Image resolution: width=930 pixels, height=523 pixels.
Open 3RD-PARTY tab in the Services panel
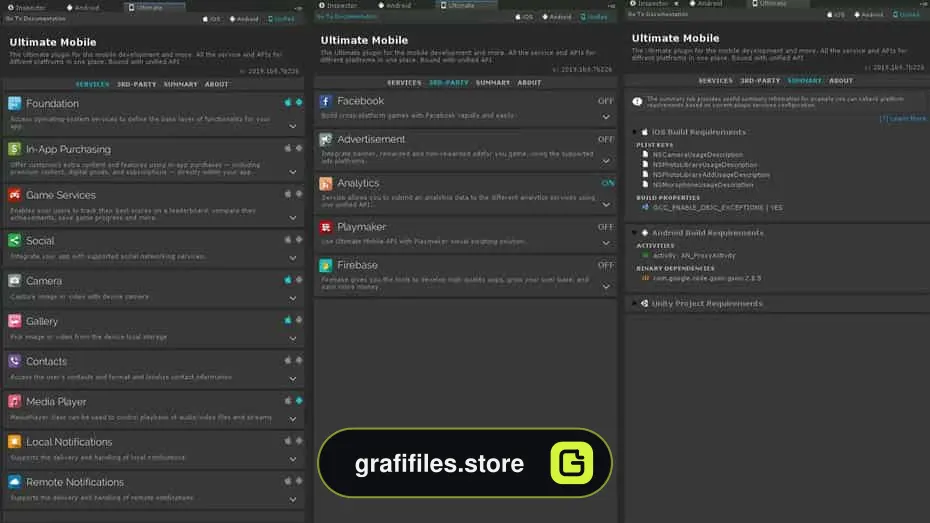[x=136, y=85]
